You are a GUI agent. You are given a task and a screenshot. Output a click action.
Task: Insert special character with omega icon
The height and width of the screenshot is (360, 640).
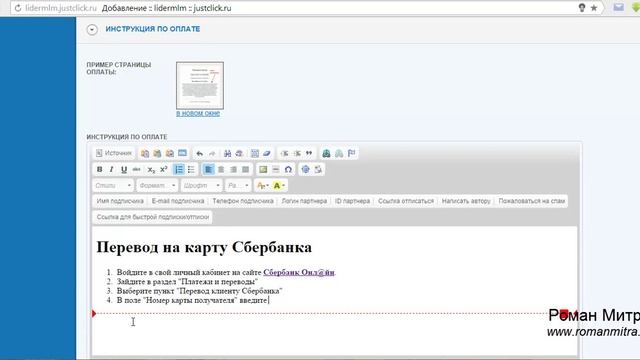click(x=288, y=169)
